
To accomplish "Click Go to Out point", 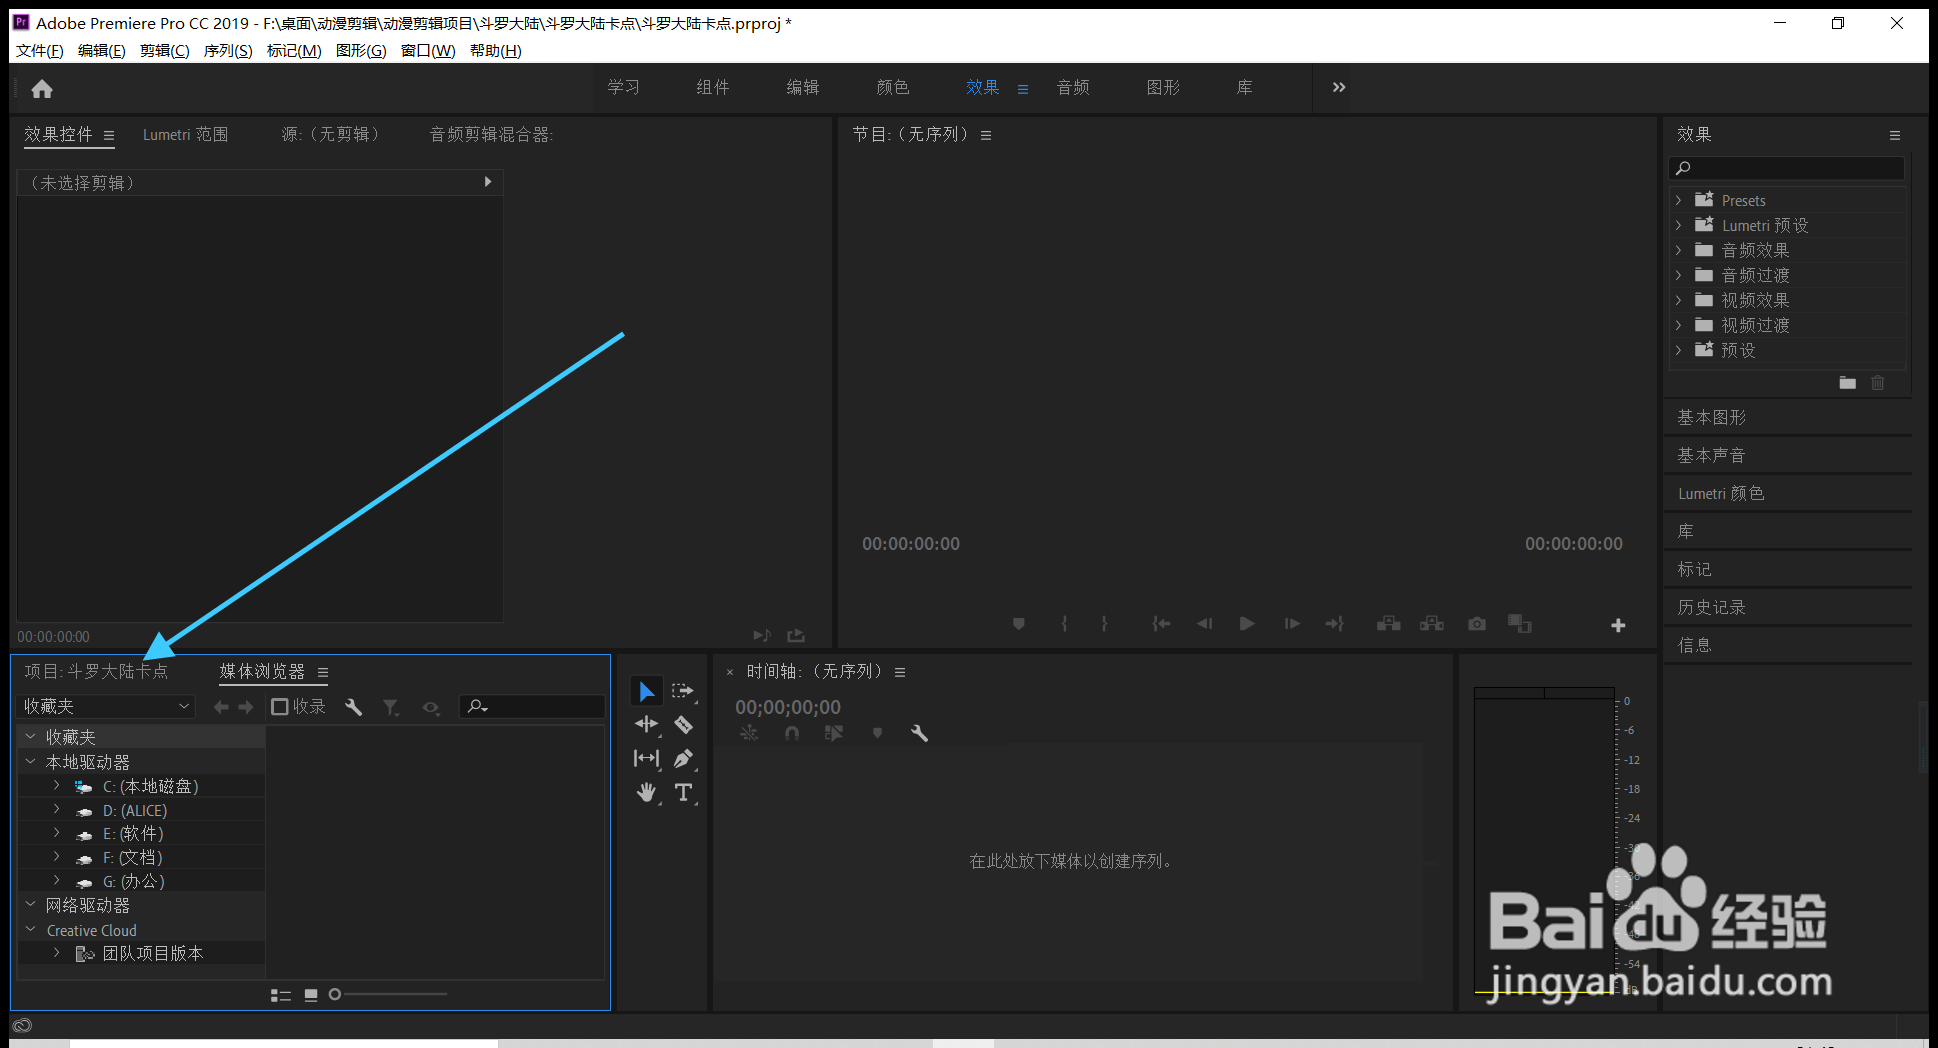I will (x=1335, y=624).
